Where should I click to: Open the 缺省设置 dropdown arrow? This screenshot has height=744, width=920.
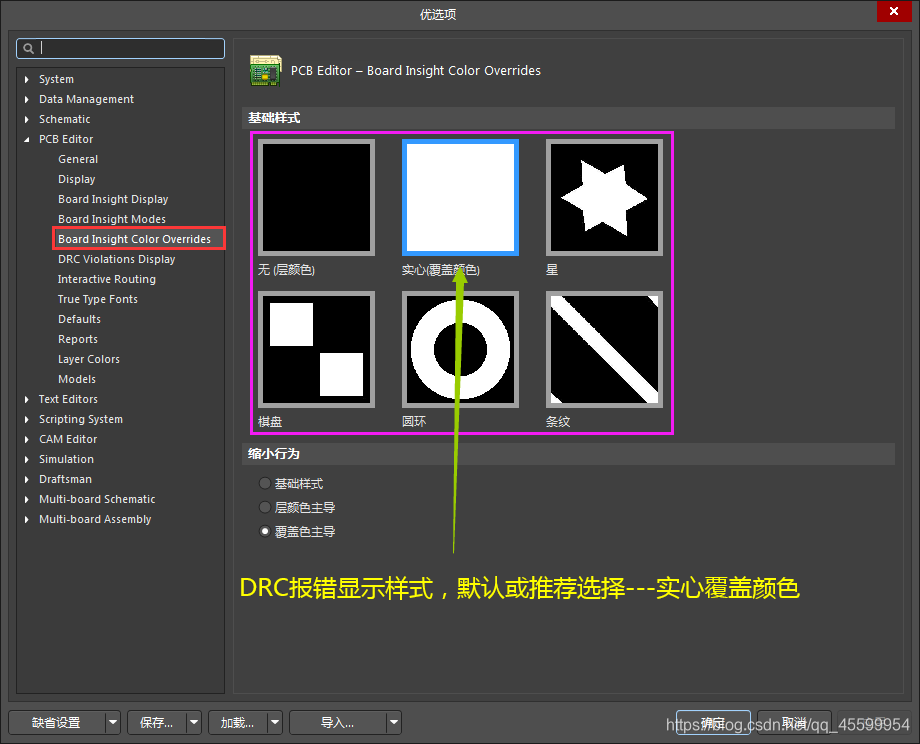click(111, 722)
